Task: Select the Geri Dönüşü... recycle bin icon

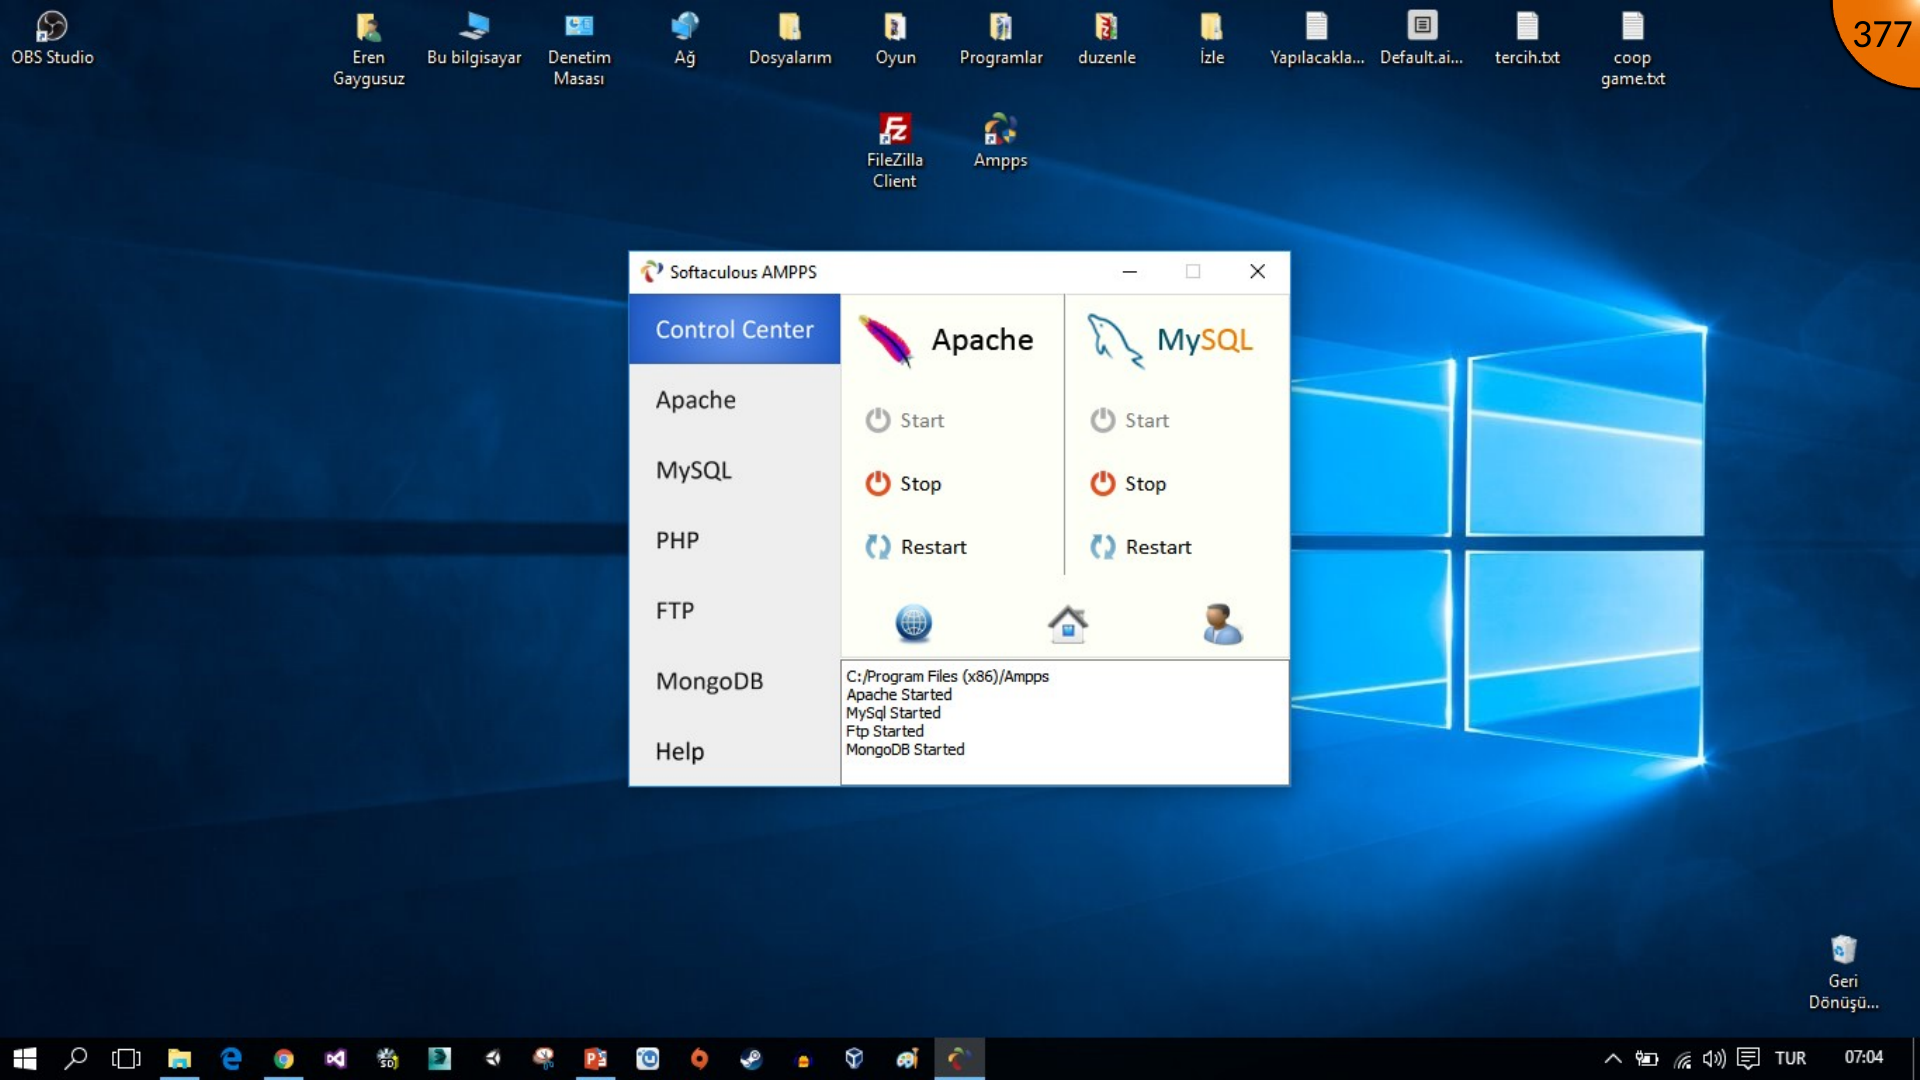Action: (1843, 972)
